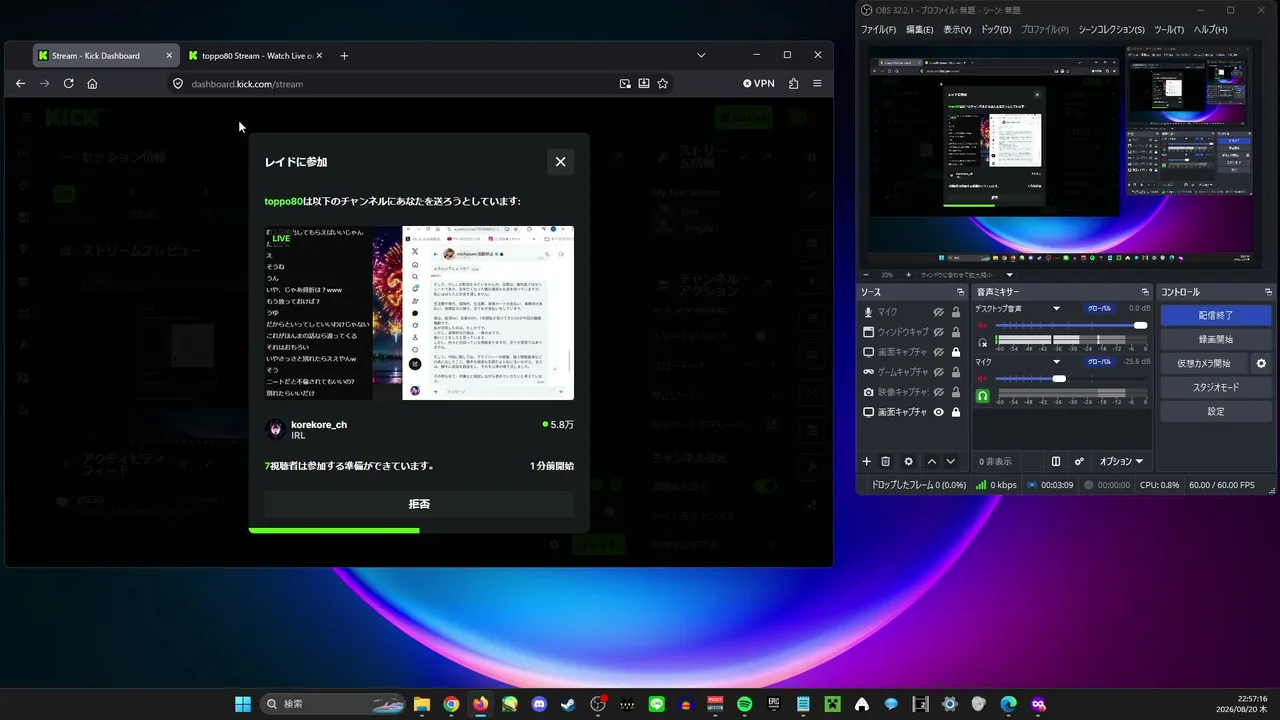This screenshot has height=720, width=1280.
Task: Toggle monitoring headphones for デスクトップ音声
Action: pyautogui.click(x=983, y=341)
